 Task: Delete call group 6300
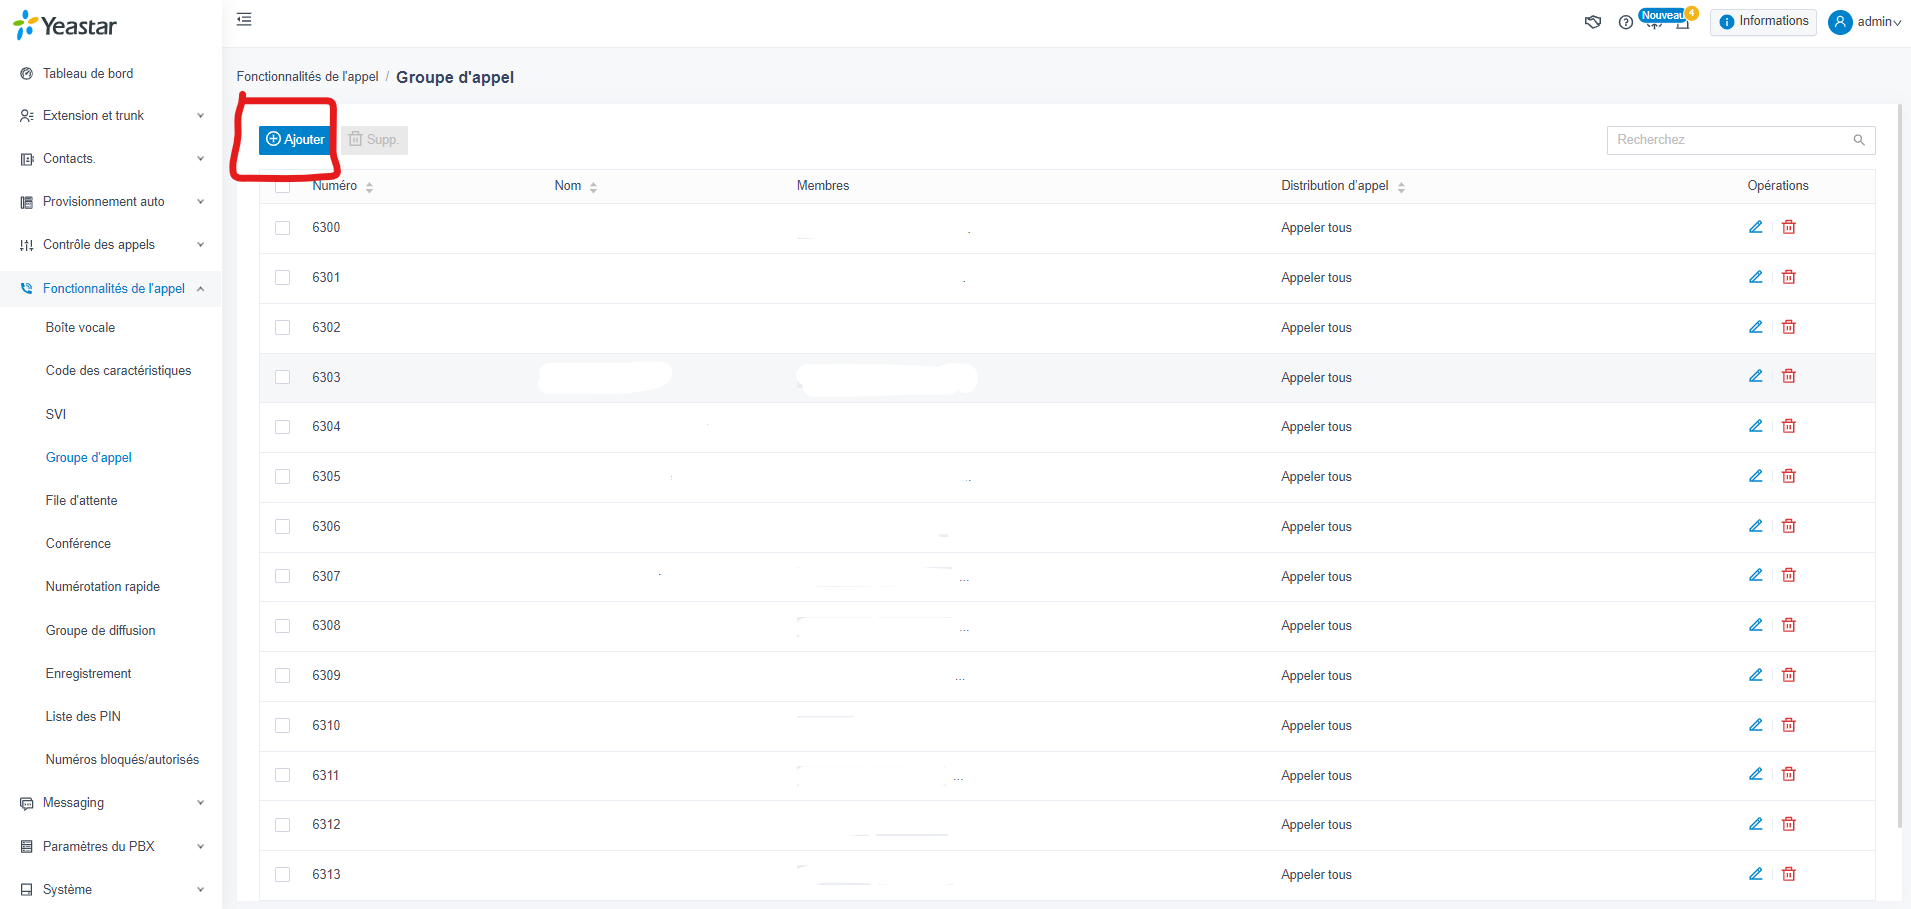1789,227
